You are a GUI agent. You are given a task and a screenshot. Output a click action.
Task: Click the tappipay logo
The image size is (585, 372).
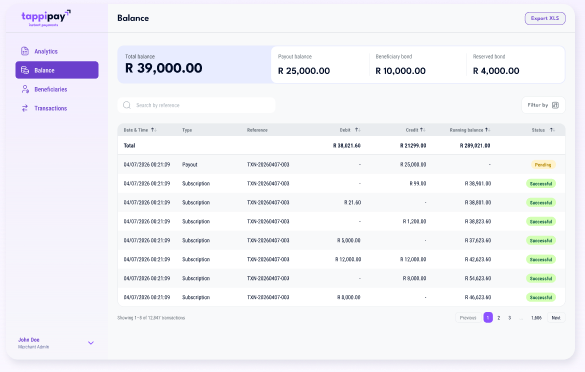coord(46,18)
